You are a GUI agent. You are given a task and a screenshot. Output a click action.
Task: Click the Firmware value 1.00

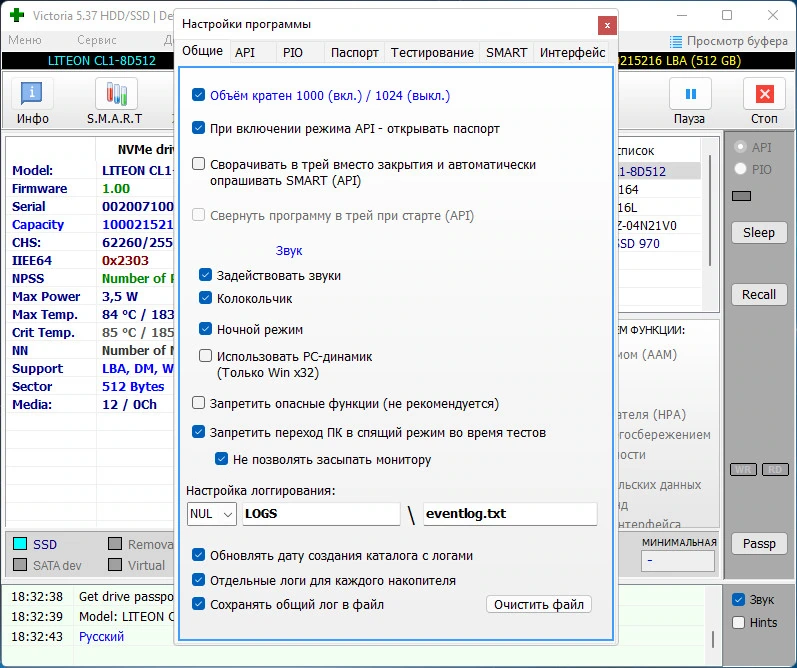(116, 189)
